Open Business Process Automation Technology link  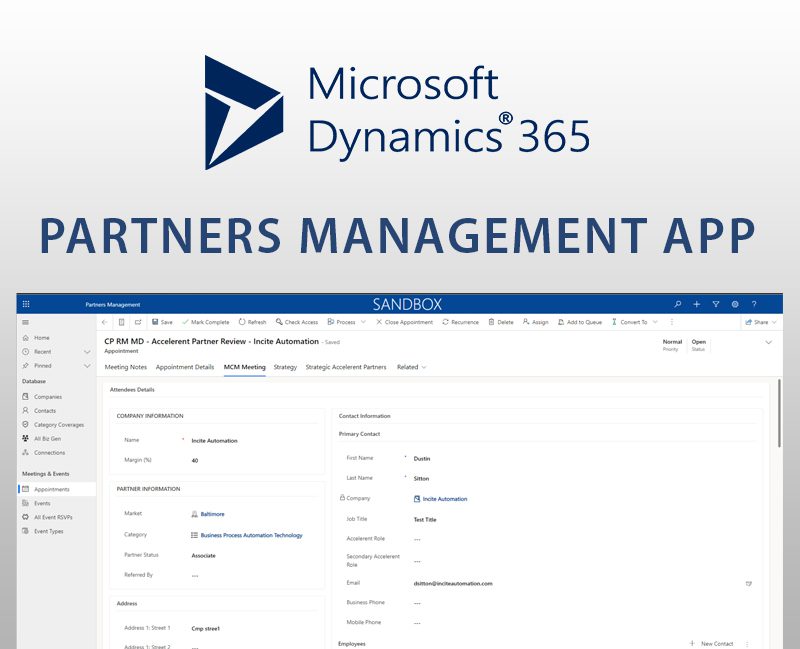252,535
